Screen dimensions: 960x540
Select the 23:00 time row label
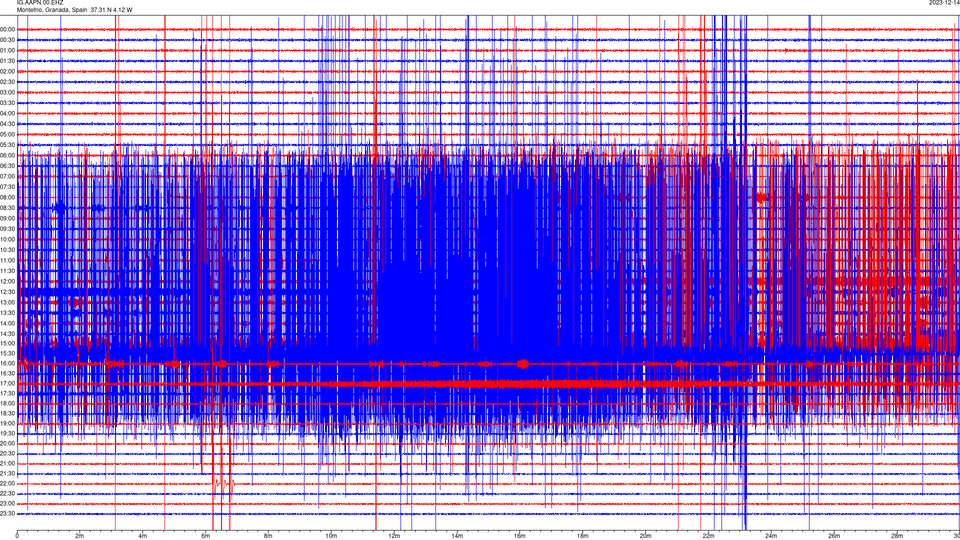(7, 503)
